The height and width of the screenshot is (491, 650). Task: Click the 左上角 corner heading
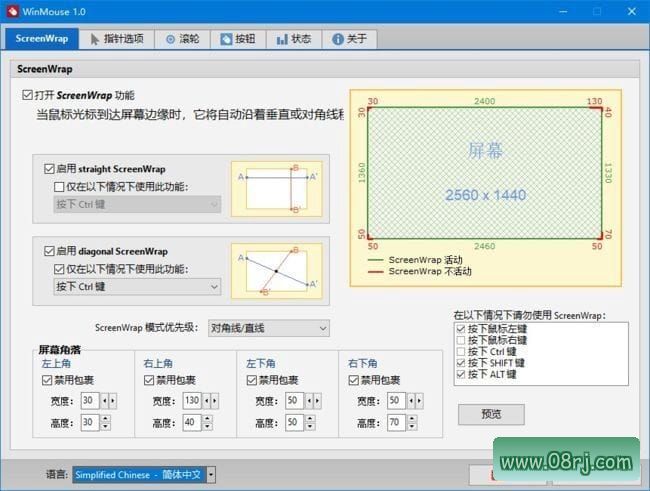(56, 364)
